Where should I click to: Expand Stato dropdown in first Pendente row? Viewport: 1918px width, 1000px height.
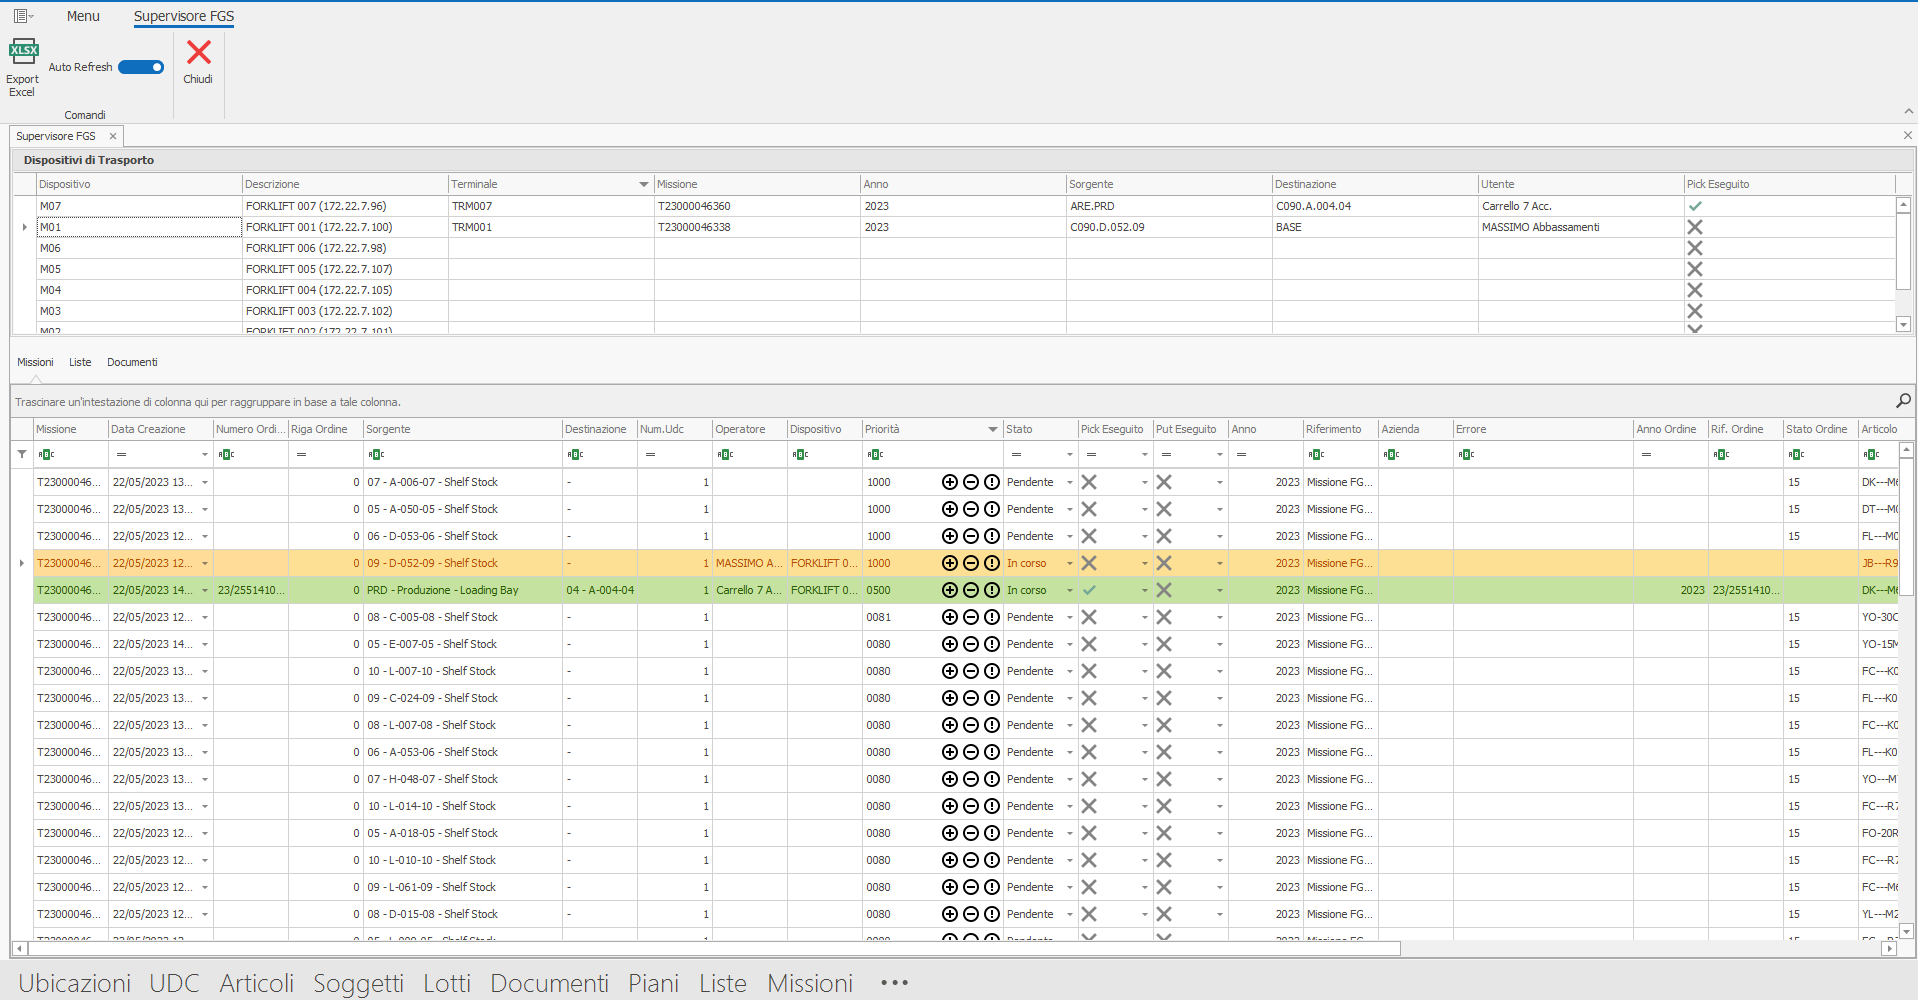click(1069, 482)
